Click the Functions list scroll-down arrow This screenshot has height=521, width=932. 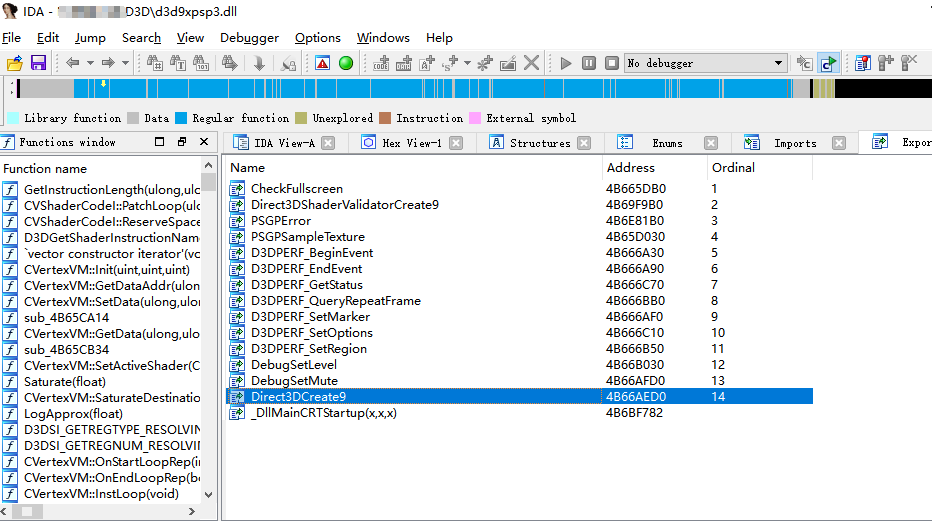tap(208, 494)
